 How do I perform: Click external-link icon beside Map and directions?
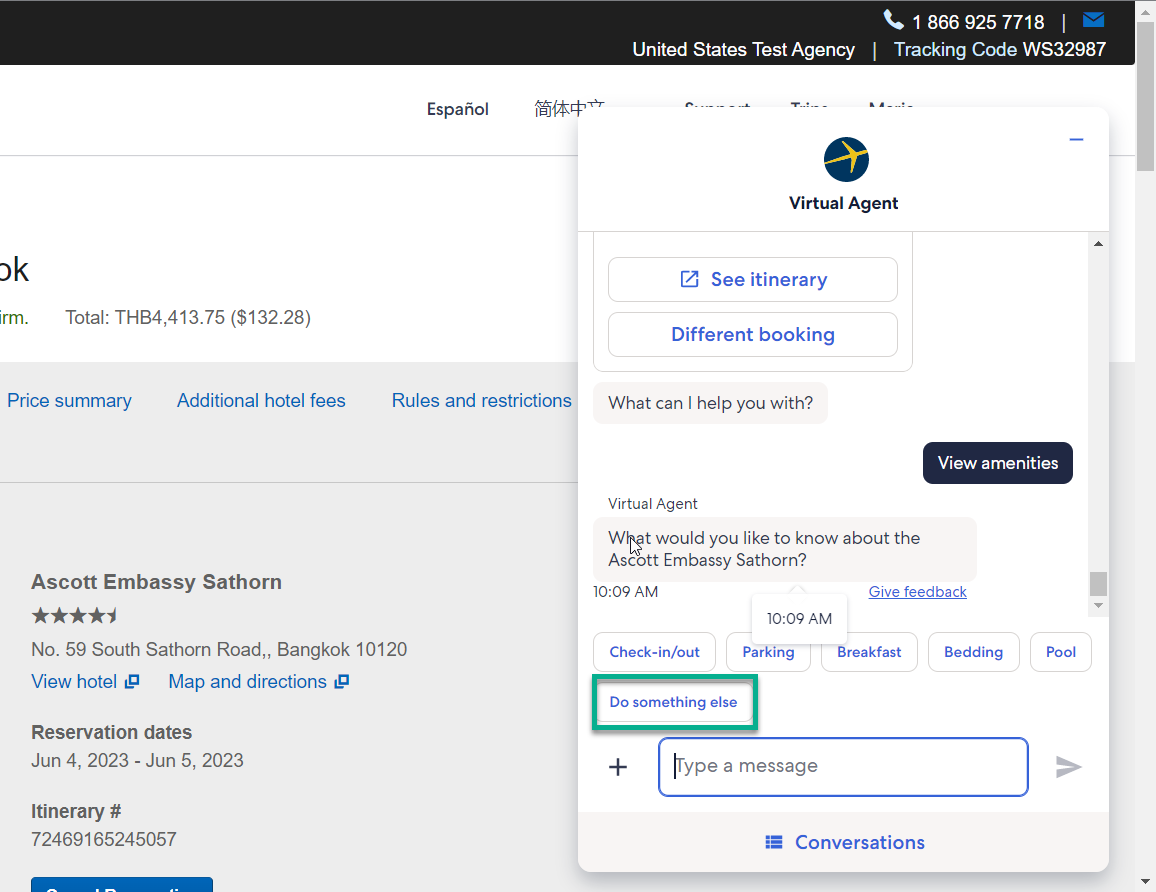341,682
